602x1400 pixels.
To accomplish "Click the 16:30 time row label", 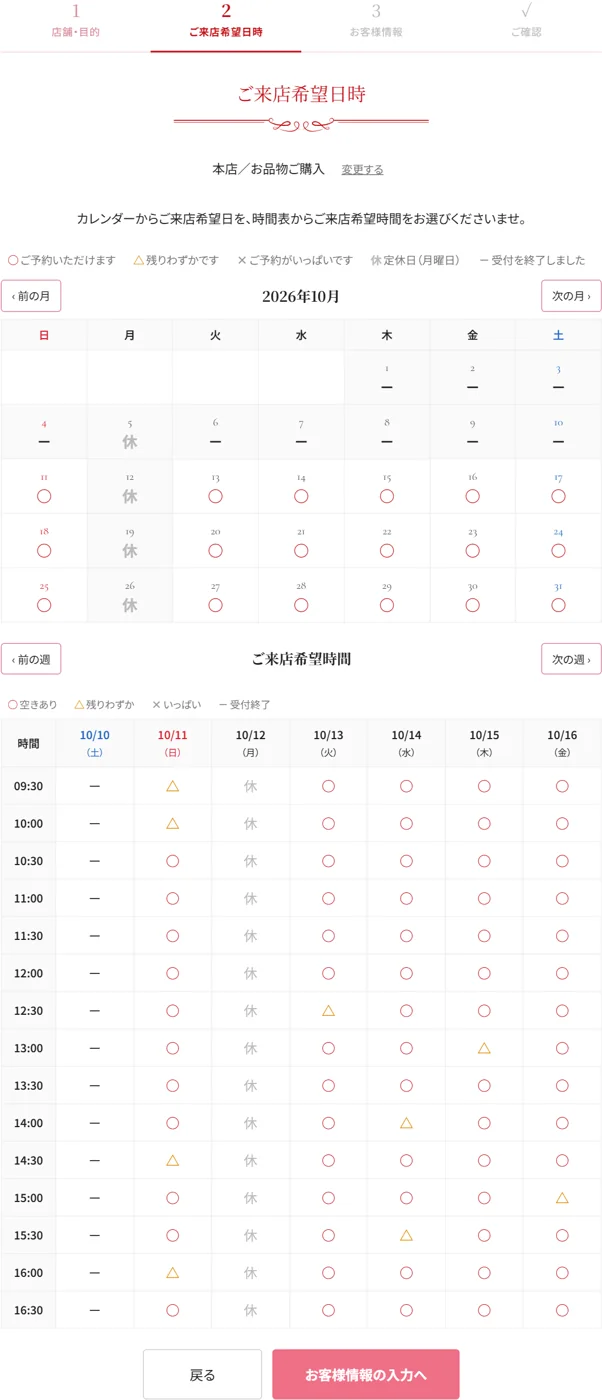I will (x=28, y=1310).
